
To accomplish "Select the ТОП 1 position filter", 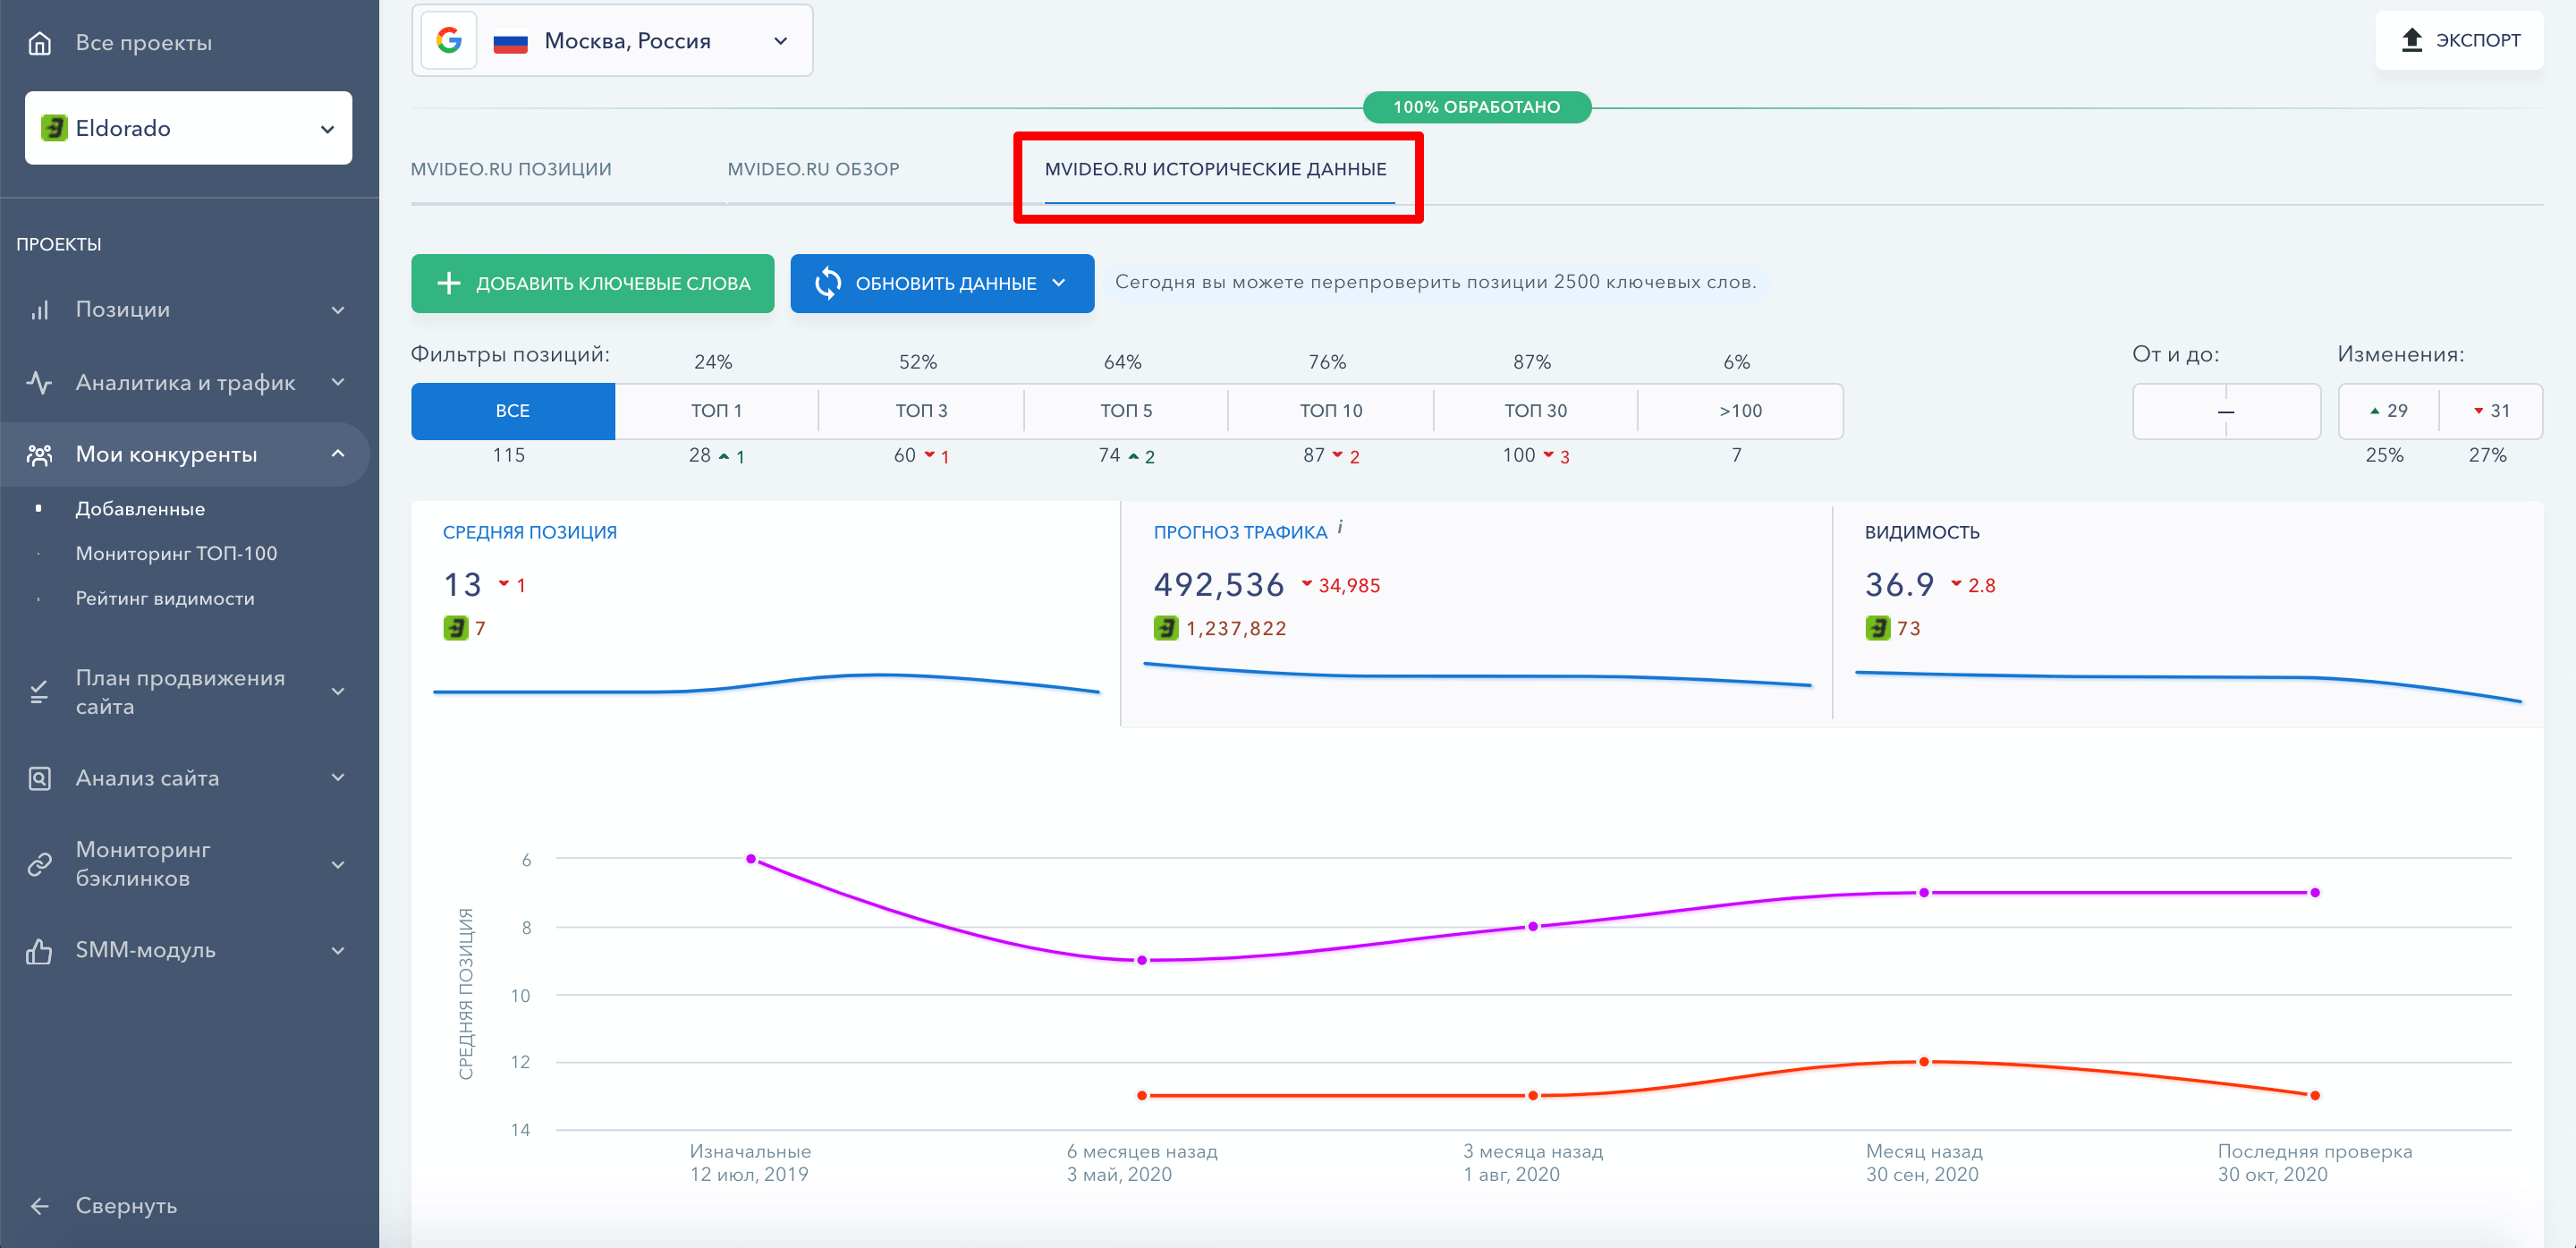I will point(717,411).
